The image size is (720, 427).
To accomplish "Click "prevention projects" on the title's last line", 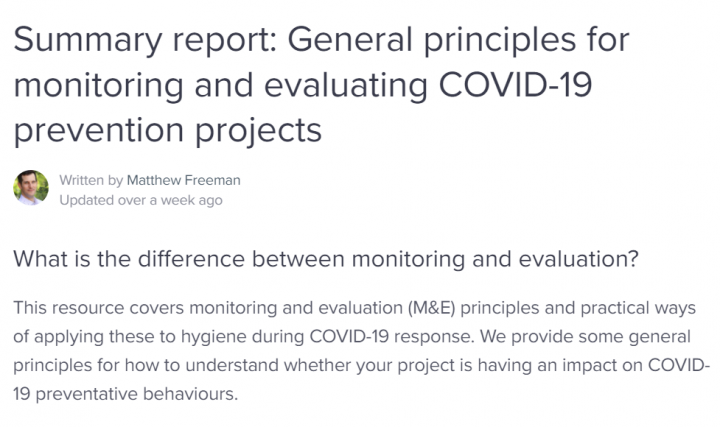I will tap(168, 130).
